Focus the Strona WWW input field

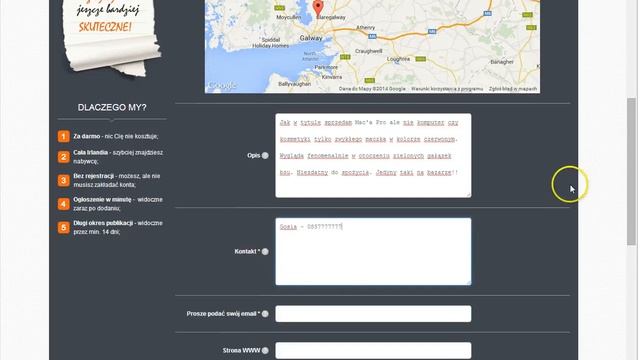pos(373,350)
